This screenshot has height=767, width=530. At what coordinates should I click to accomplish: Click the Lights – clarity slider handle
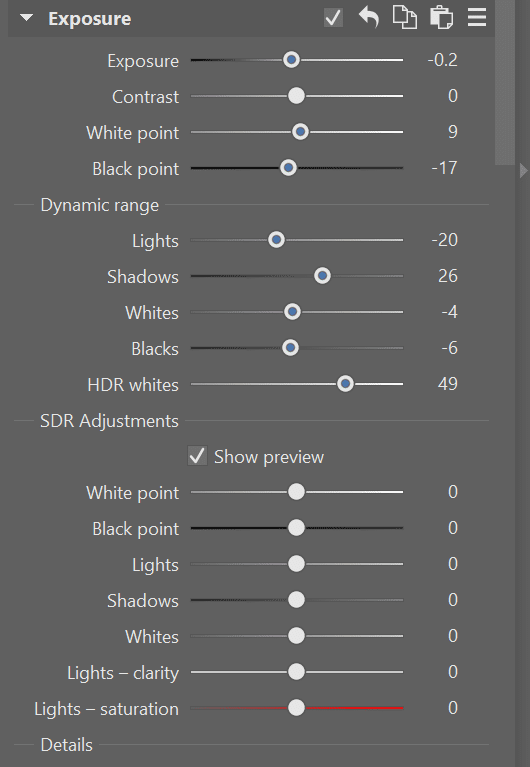click(x=296, y=672)
